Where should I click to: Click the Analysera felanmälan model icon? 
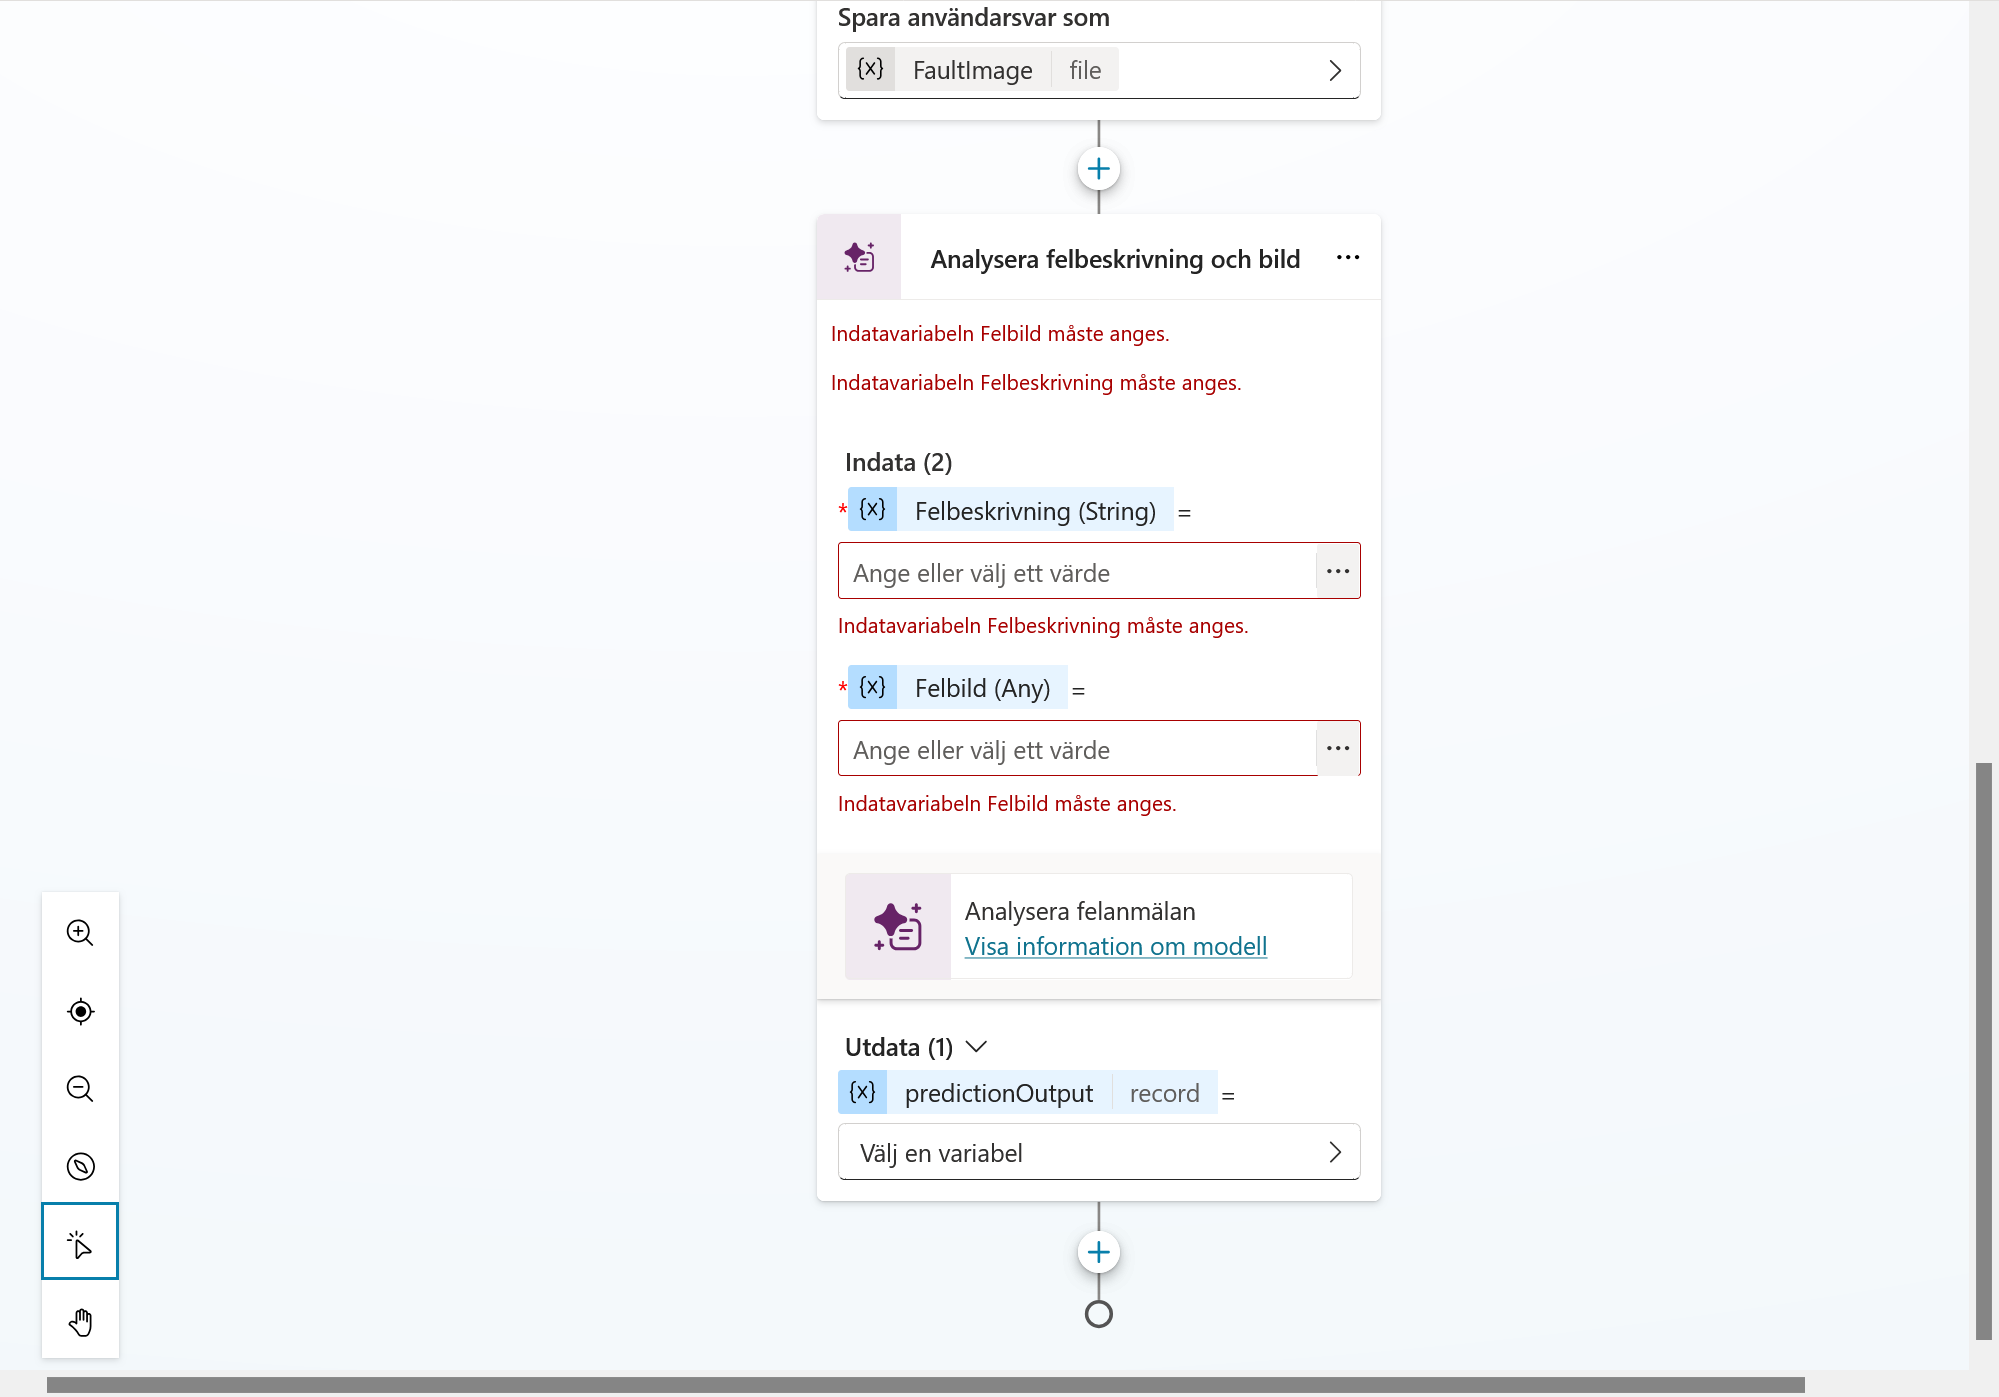point(897,926)
